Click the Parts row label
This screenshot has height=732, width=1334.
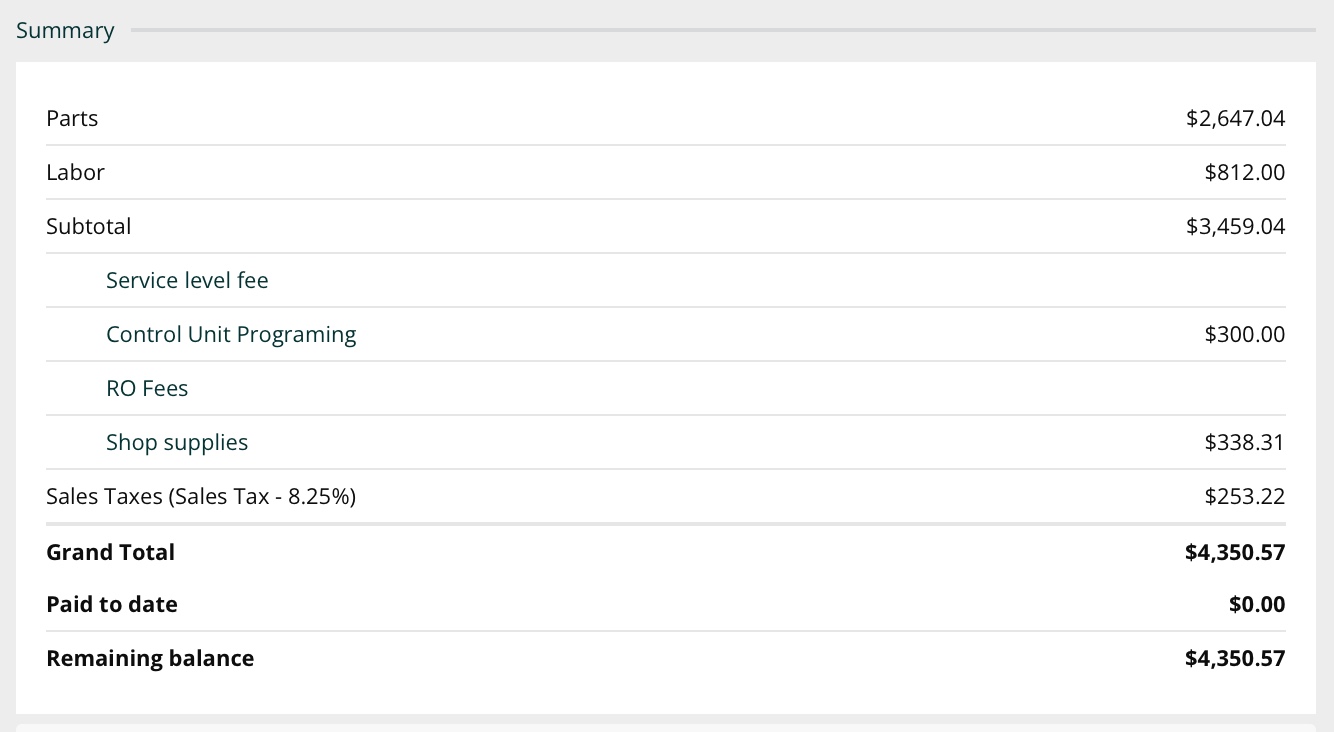tap(72, 119)
